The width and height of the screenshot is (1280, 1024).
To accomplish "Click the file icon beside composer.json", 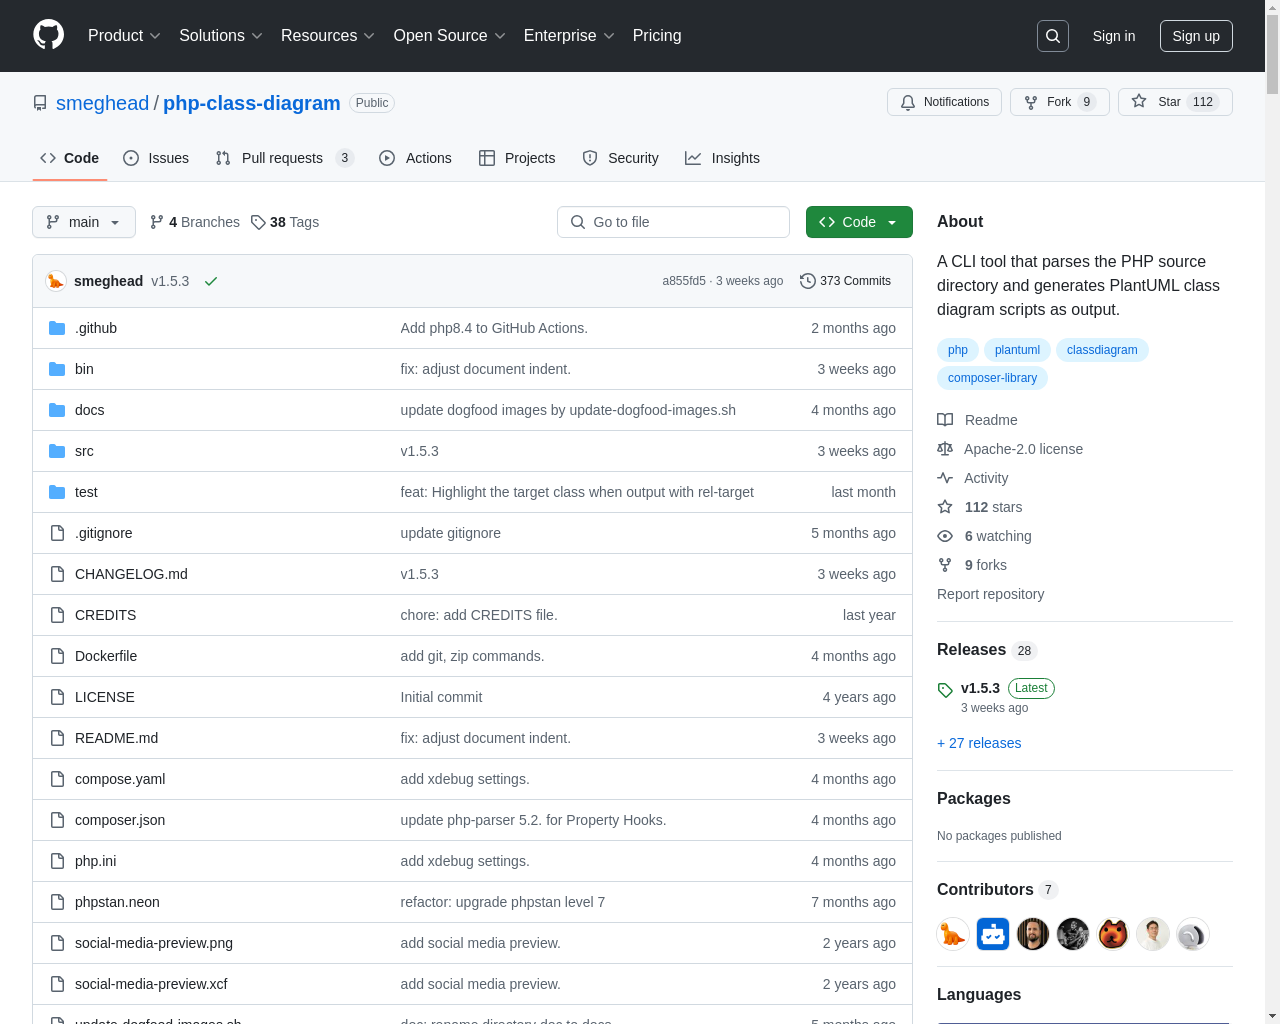I will pos(57,820).
